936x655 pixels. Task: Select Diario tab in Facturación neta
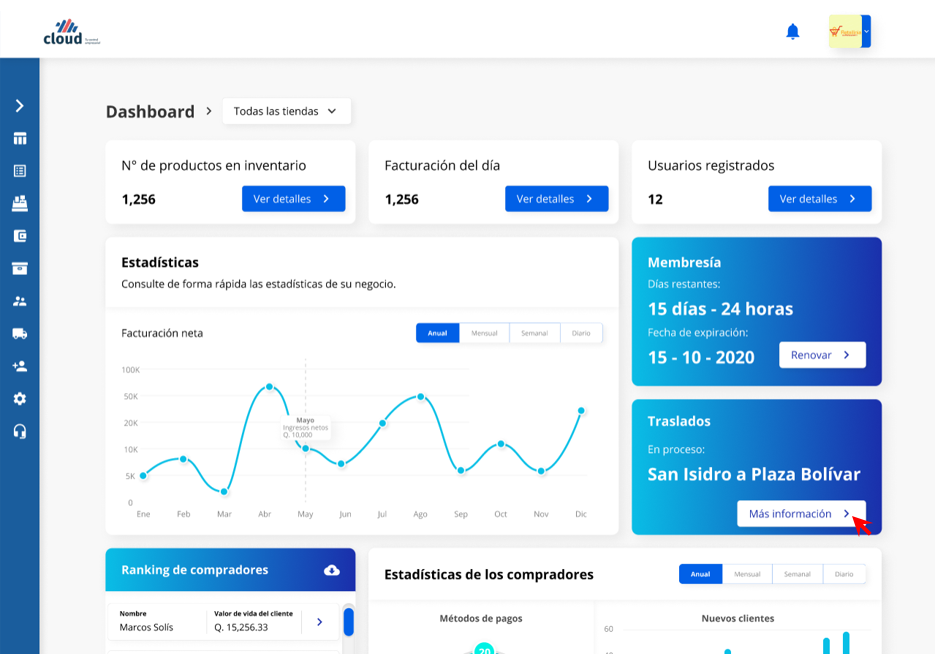tap(581, 333)
